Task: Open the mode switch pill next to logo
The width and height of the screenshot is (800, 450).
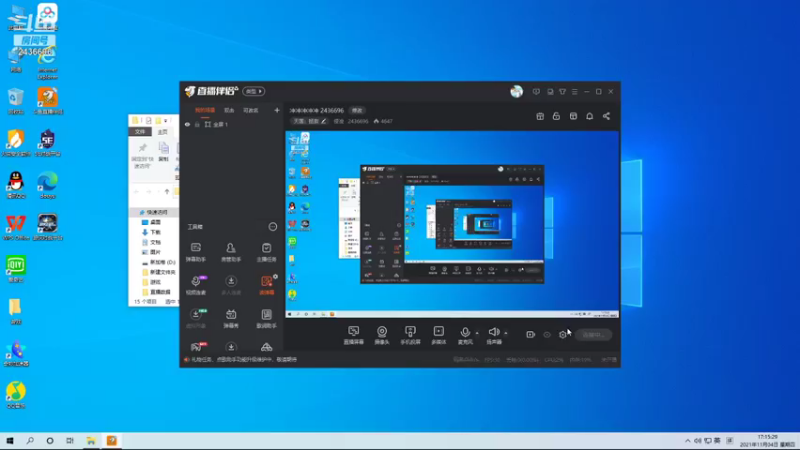Action: pos(254,91)
